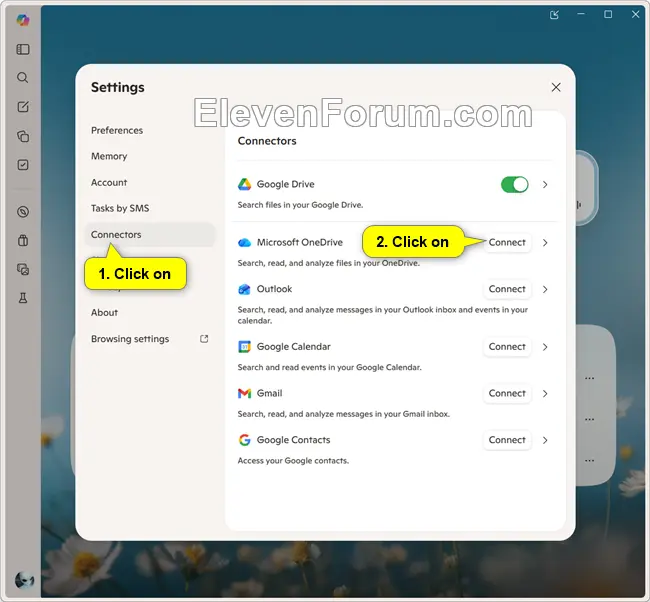Open search from the sidebar magnifier
The height and width of the screenshot is (602, 650).
click(x=23, y=78)
